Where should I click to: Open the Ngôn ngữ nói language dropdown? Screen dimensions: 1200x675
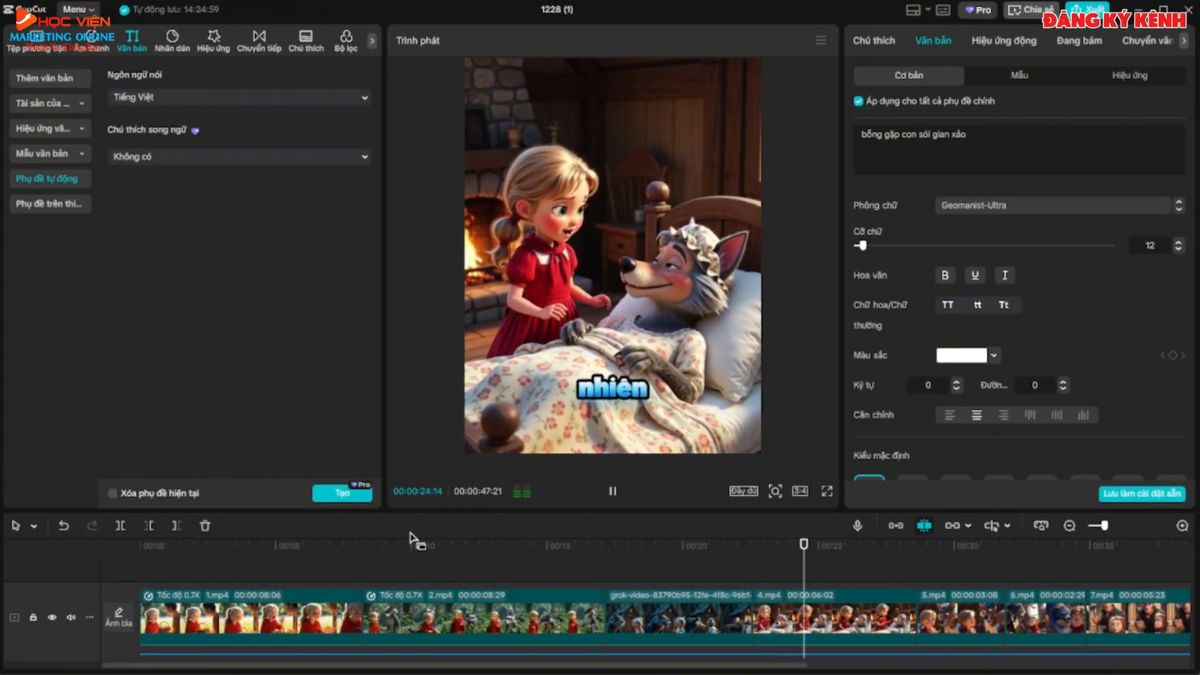pyautogui.click(x=238, y=97)
